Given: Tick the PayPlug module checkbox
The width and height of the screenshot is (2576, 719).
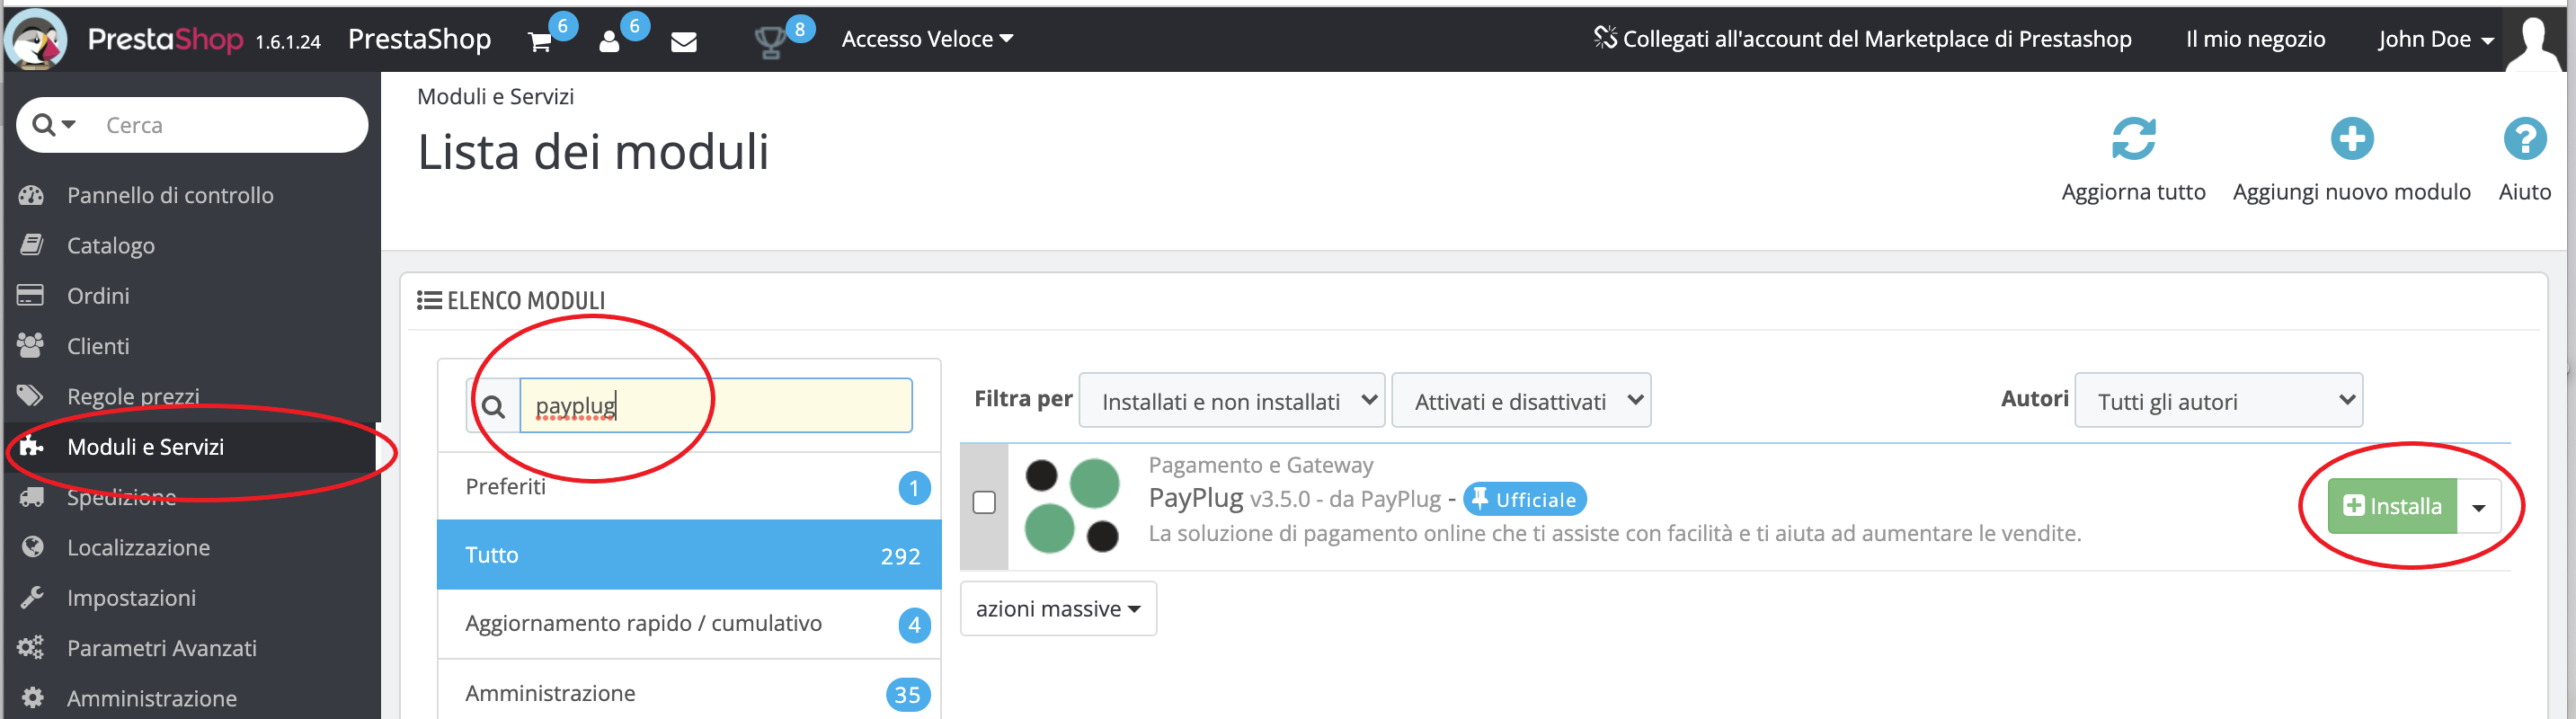Looking at the screenshot, I should (x=984, y=502).
